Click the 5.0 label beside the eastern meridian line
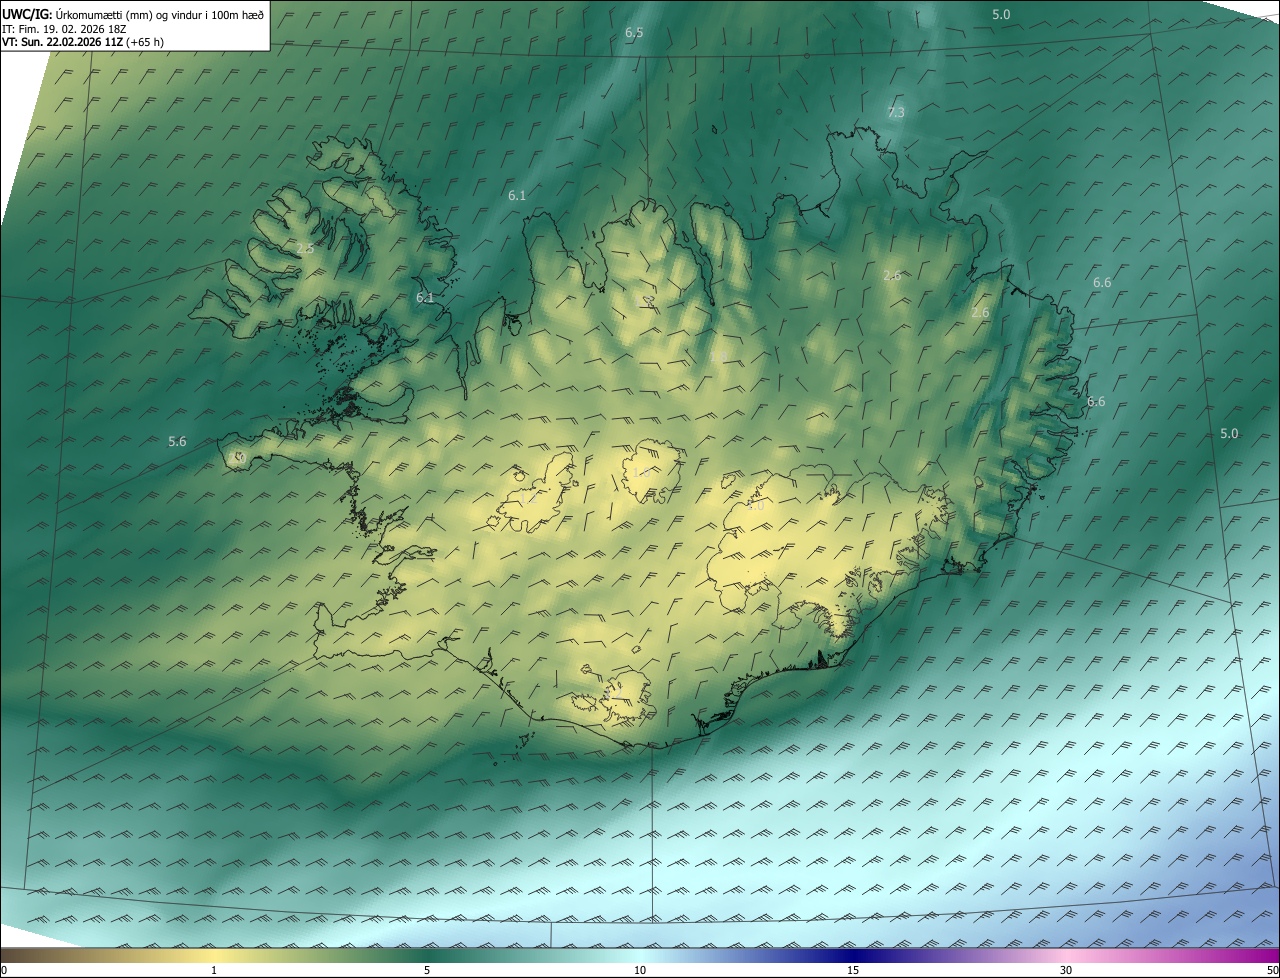The image size is (1280, 978). 1229,433
